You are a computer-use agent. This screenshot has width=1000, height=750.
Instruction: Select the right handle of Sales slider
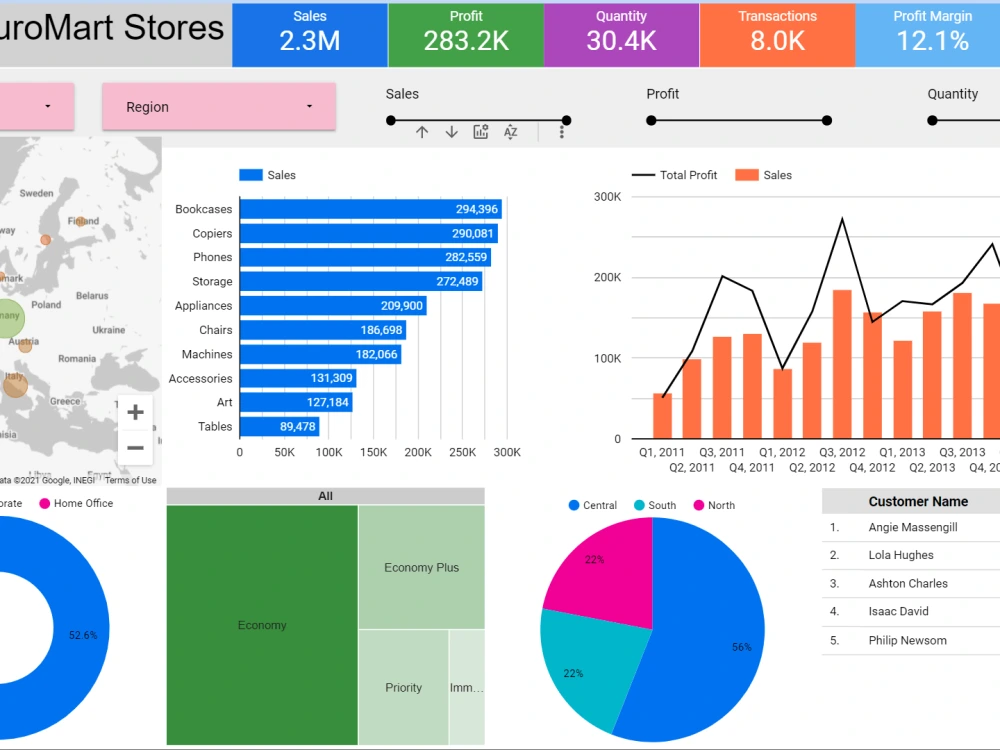point(566,121)
